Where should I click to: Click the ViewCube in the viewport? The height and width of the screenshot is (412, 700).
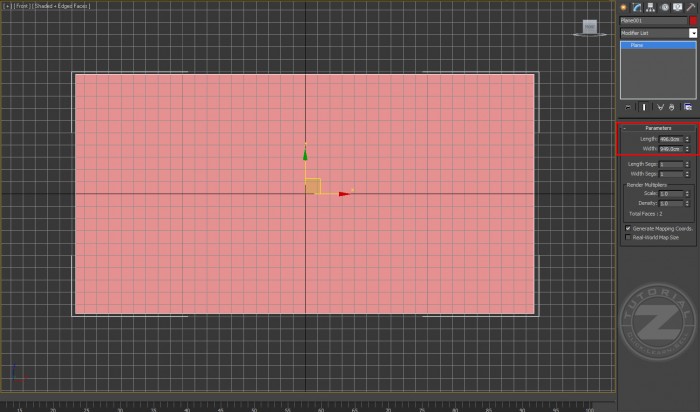[590, 27]
